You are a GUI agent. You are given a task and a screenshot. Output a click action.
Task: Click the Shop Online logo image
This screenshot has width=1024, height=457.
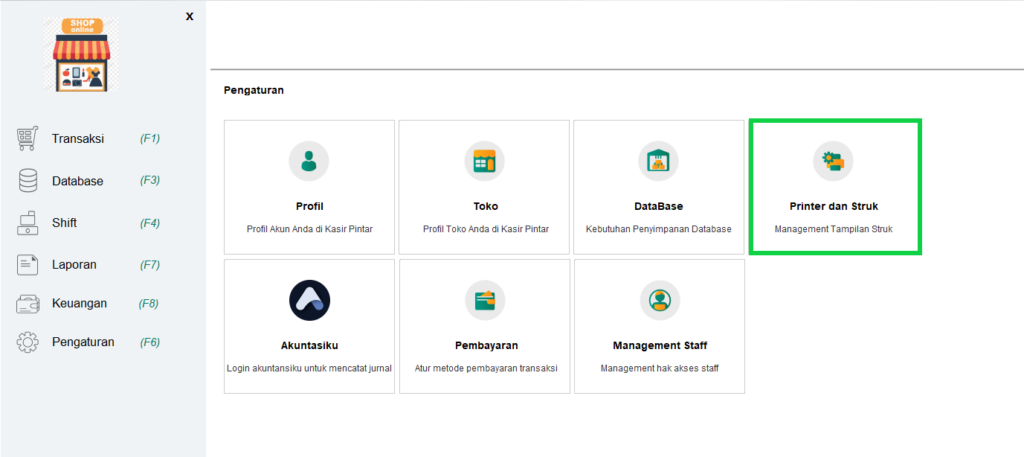[84, 56]
